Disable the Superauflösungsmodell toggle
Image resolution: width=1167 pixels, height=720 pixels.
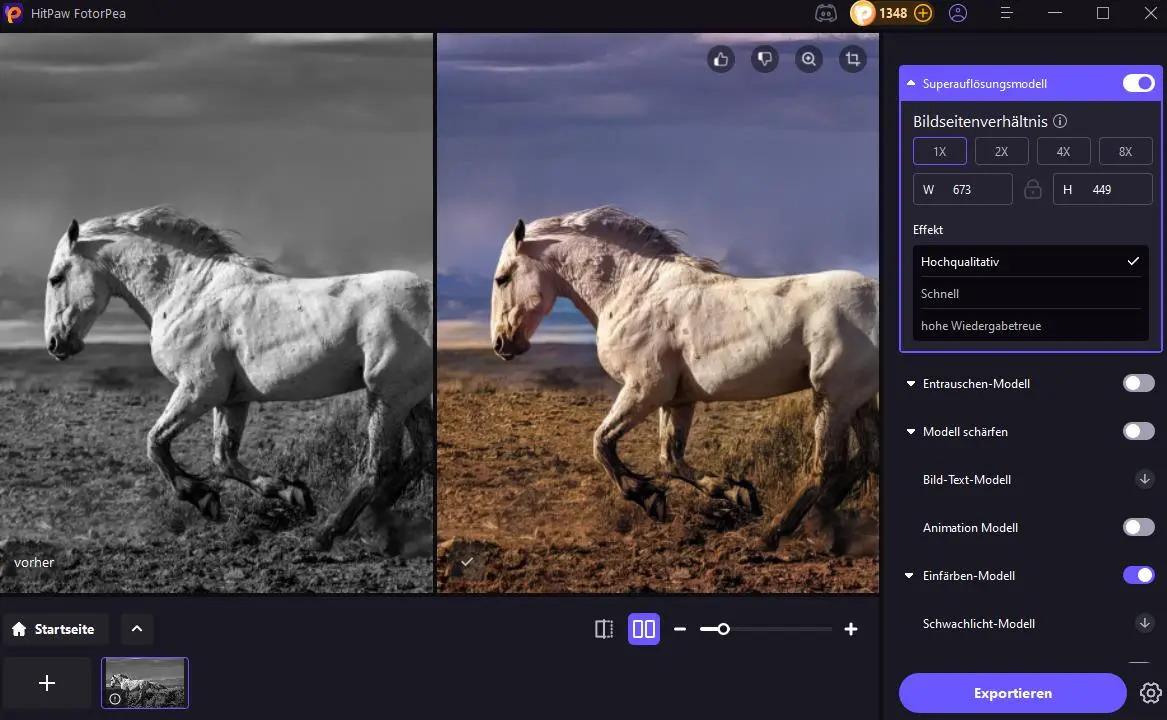click(1138, 83)
